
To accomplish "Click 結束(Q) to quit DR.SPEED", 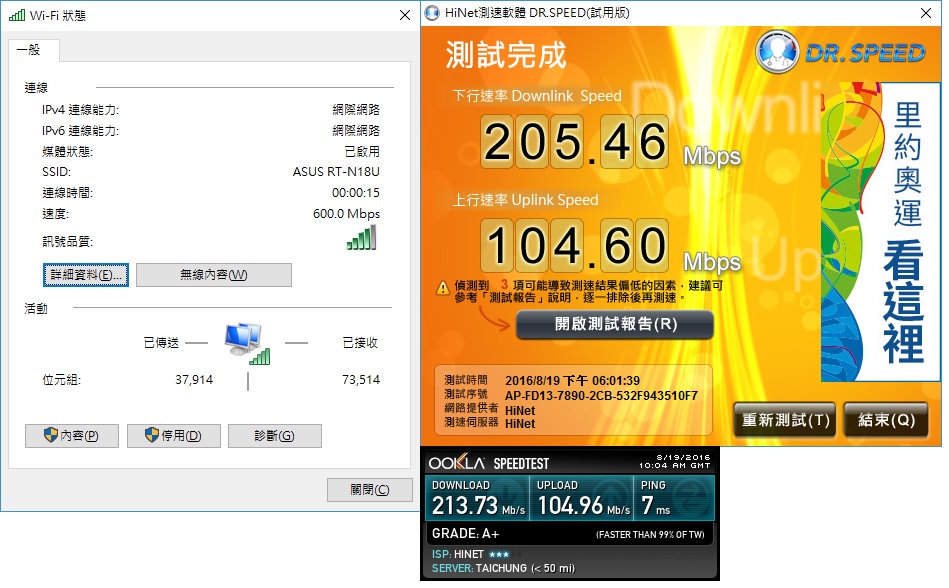I will [x=886, y=420].
